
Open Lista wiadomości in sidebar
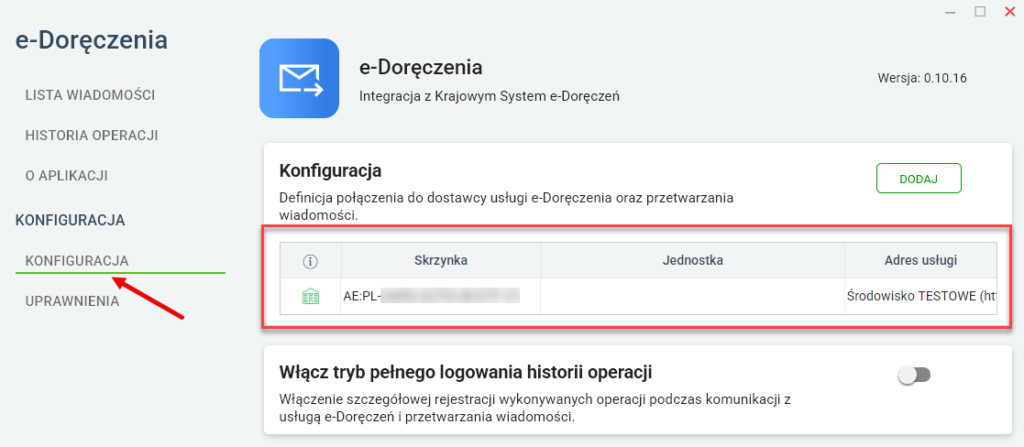click(90, 95)
